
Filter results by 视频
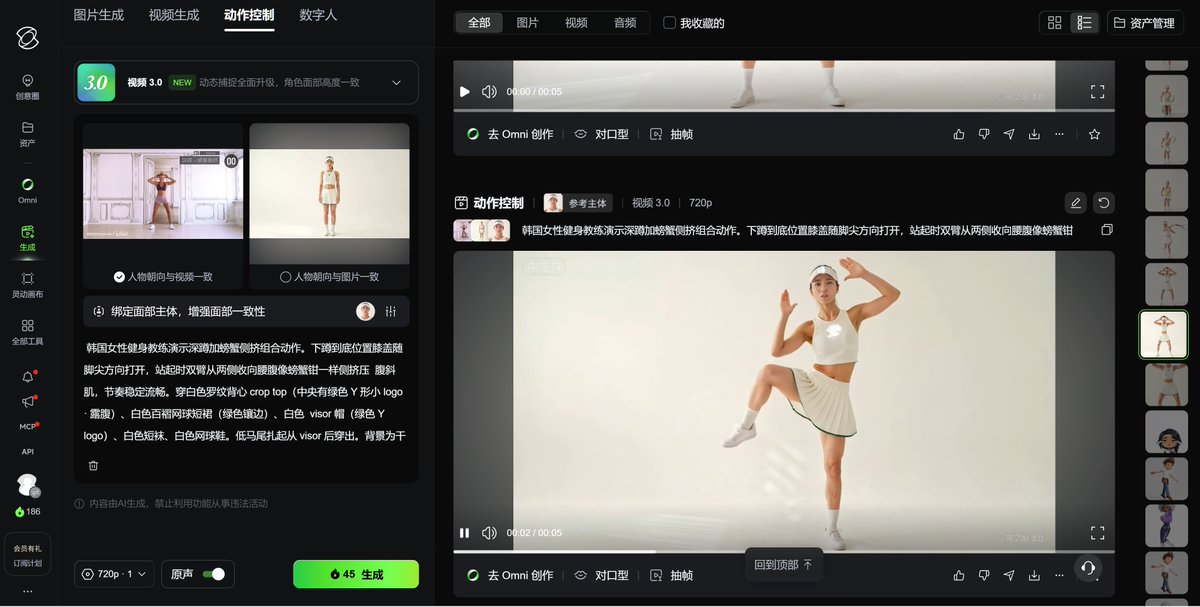click(576, 22)
